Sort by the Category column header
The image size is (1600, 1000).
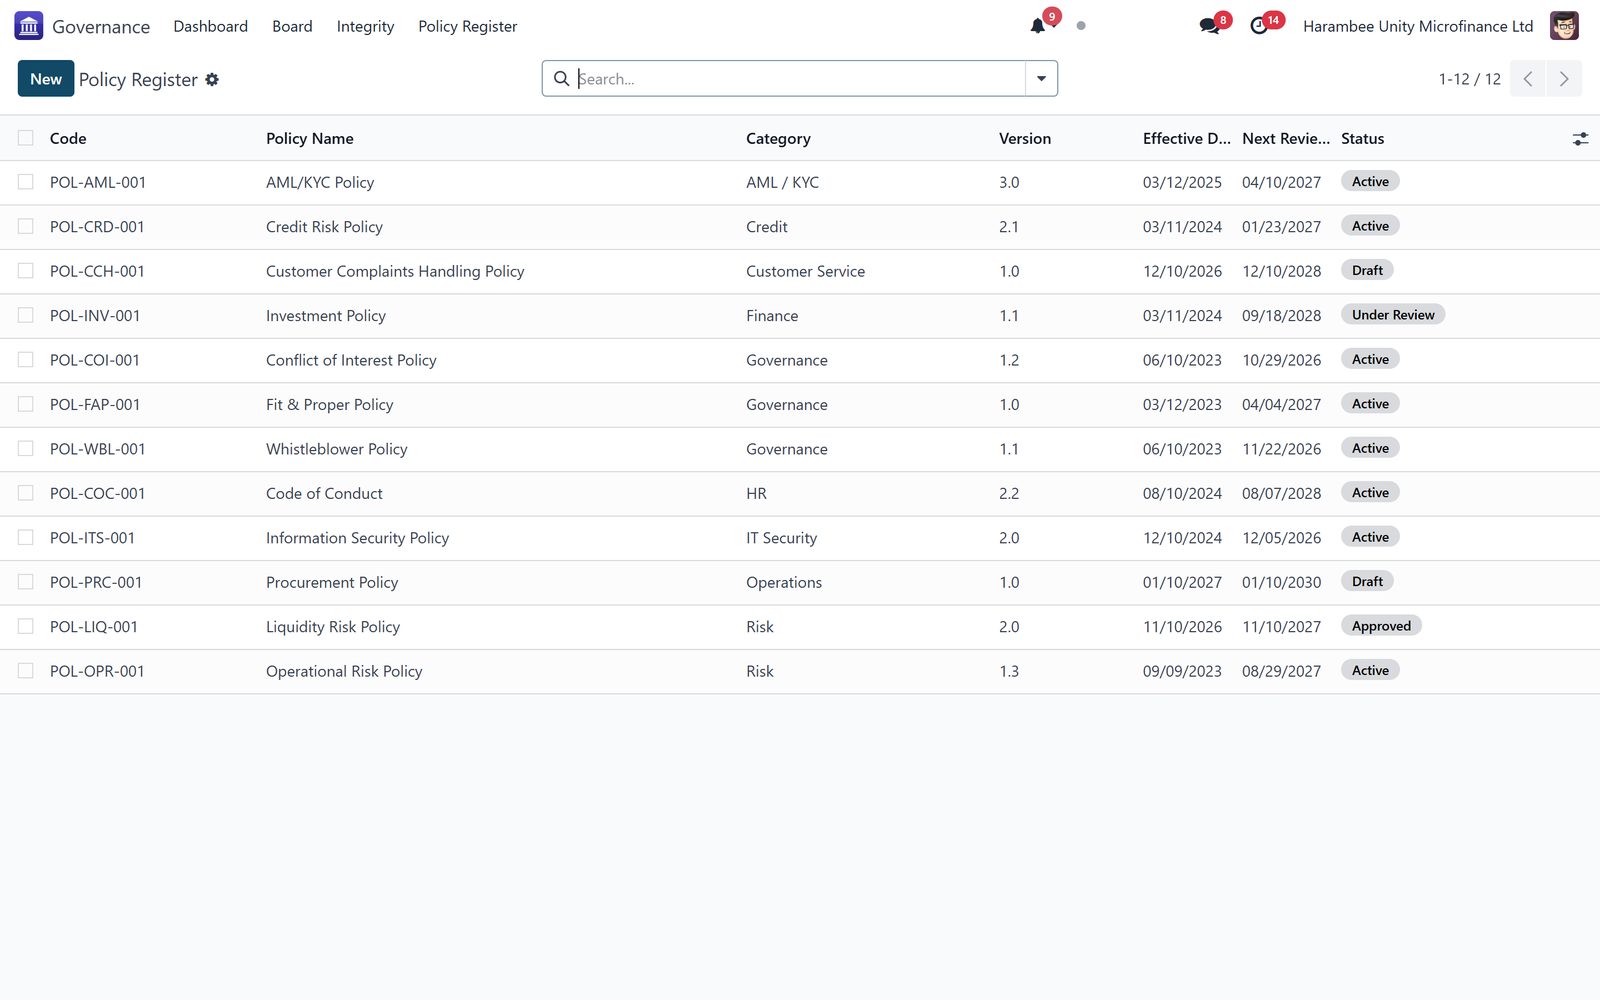[x=778, y=139]
